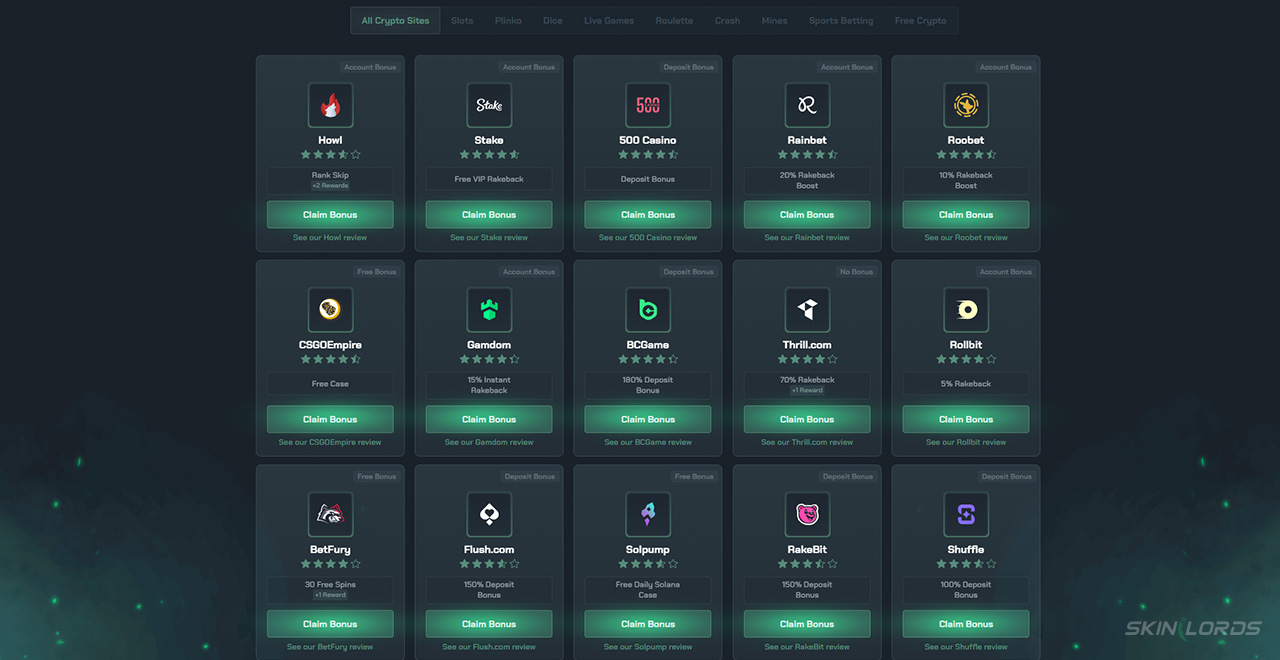Claim the BetFury bonus

[x=330, y=624]
